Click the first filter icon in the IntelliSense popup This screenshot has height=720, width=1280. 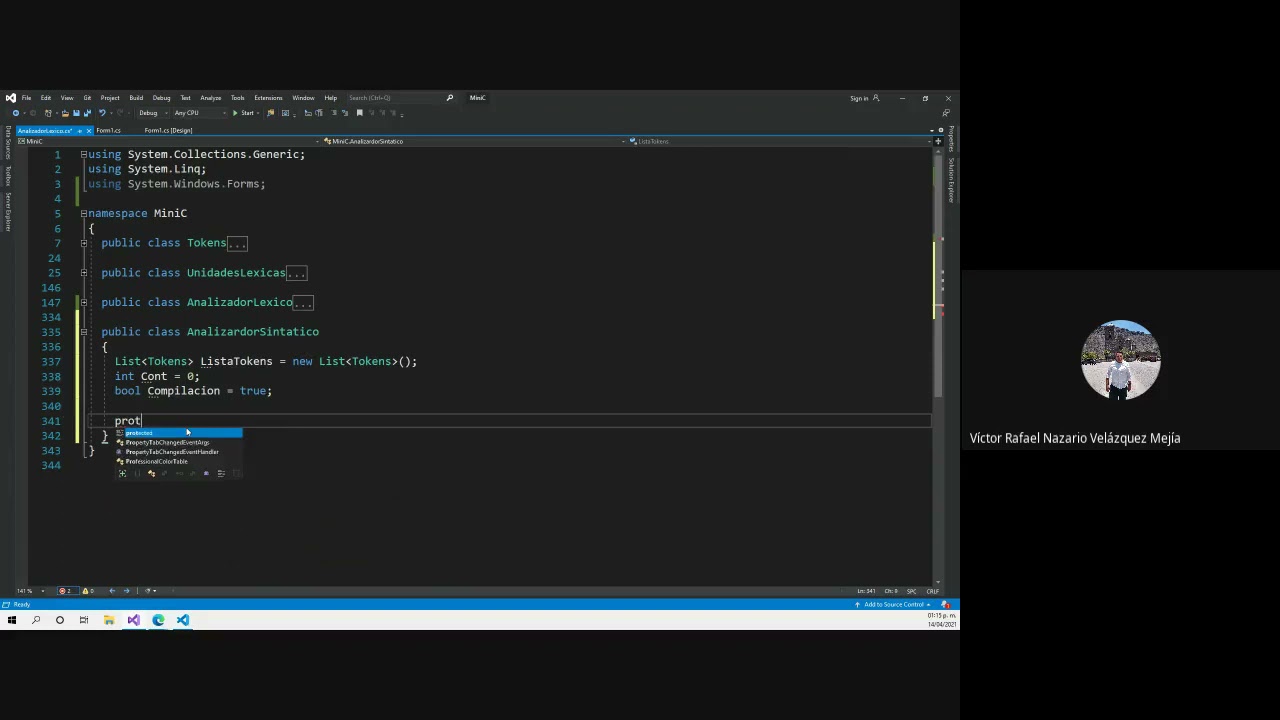click(122, 473)
